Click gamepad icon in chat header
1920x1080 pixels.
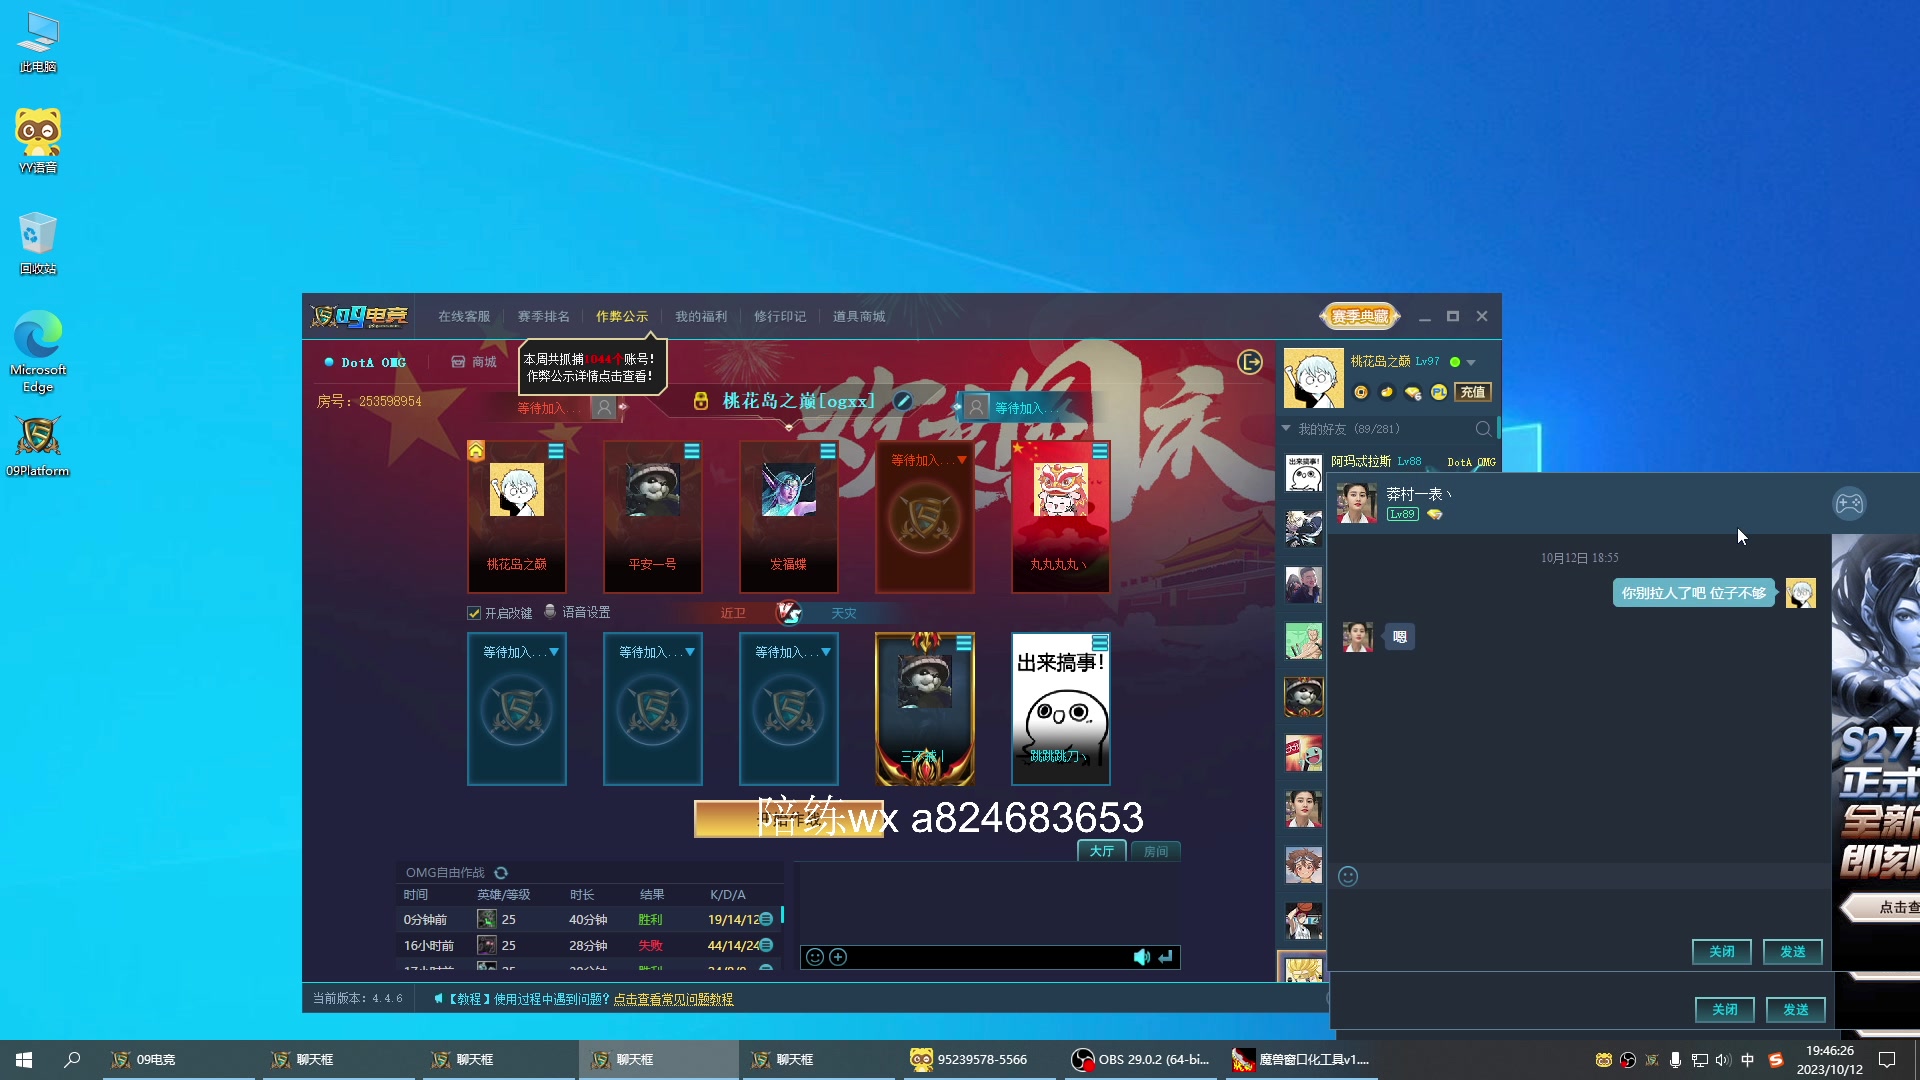click(x=1849, y=504)
